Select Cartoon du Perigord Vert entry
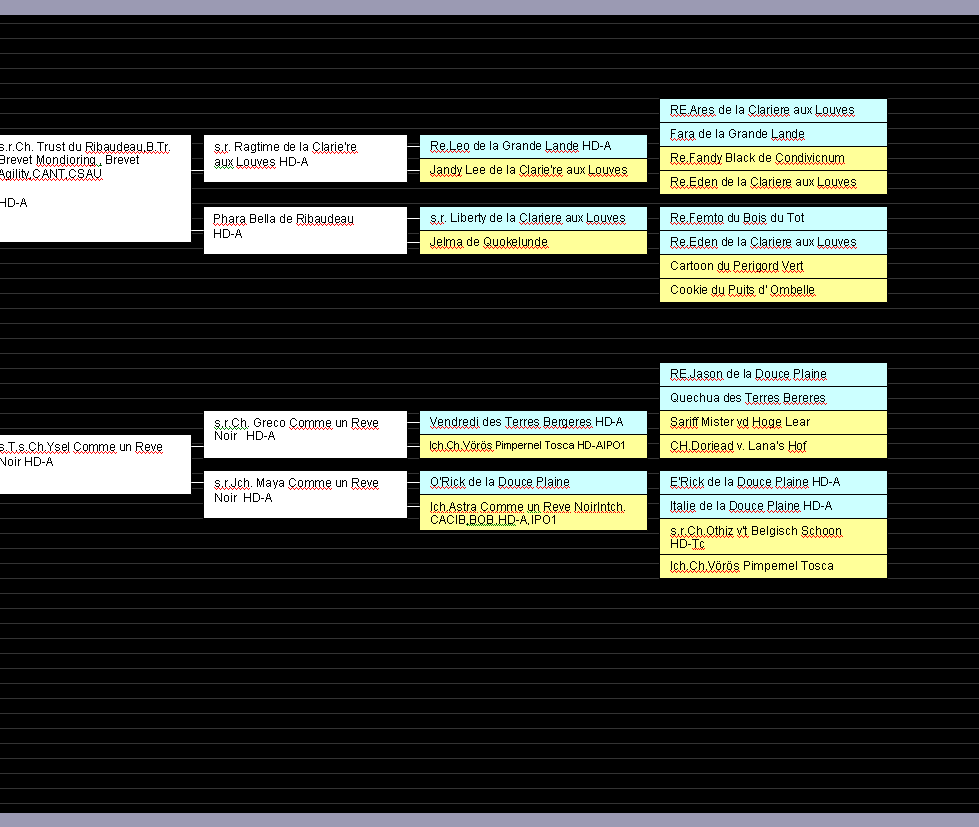The width and height of the screenshot is (979, 827). click(x=773, y=266)
